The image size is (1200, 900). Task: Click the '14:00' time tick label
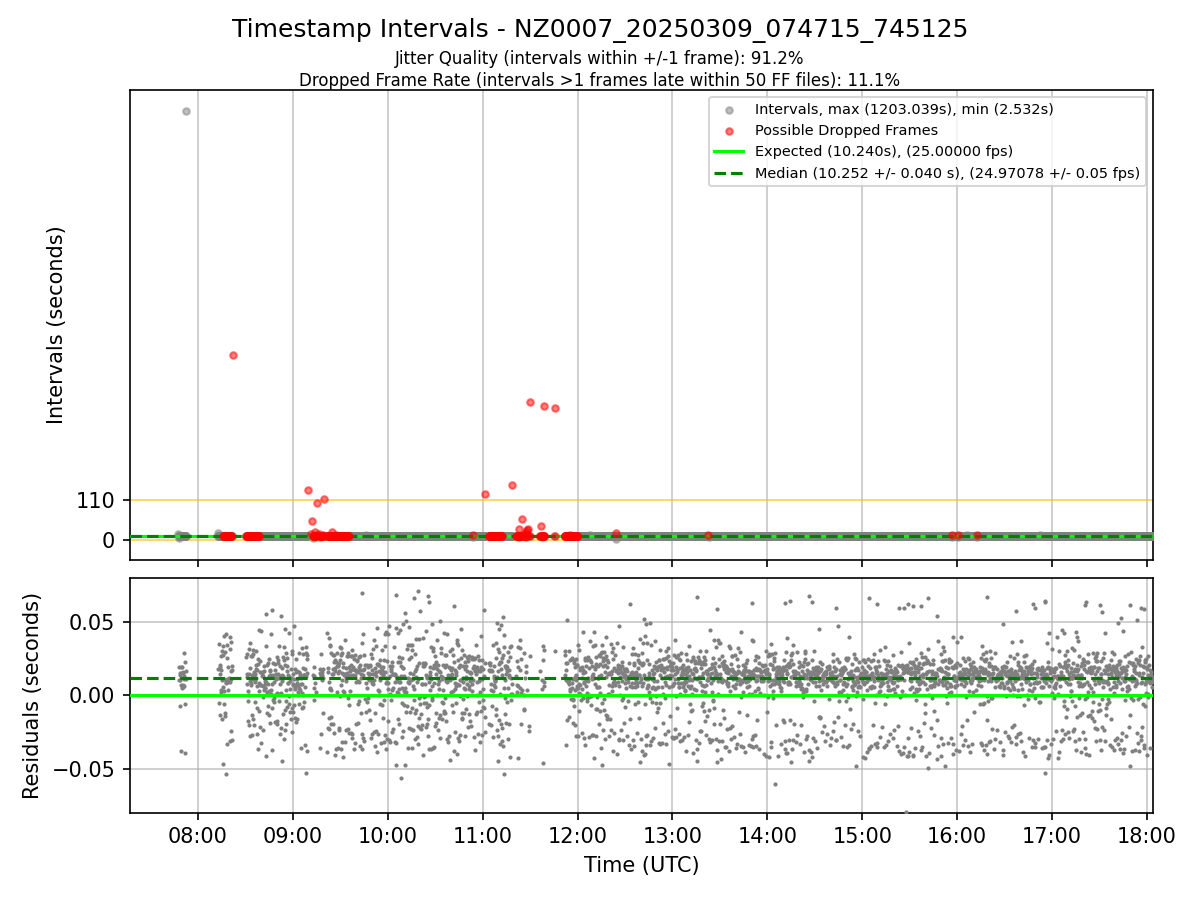click(767, 835)
